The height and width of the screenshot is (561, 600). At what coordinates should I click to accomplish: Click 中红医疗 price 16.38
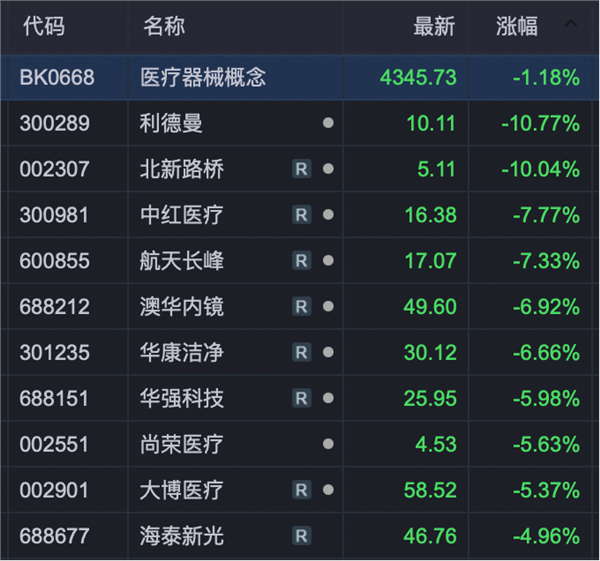[x=431, y=215]
